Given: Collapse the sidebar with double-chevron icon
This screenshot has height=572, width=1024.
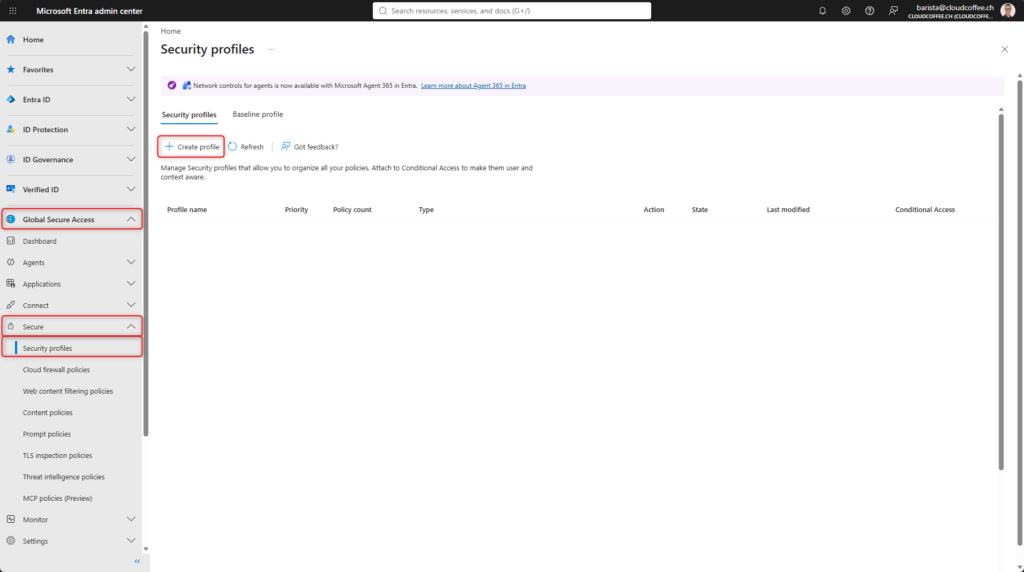Looking at the screenshot, I should click(137, 562).
